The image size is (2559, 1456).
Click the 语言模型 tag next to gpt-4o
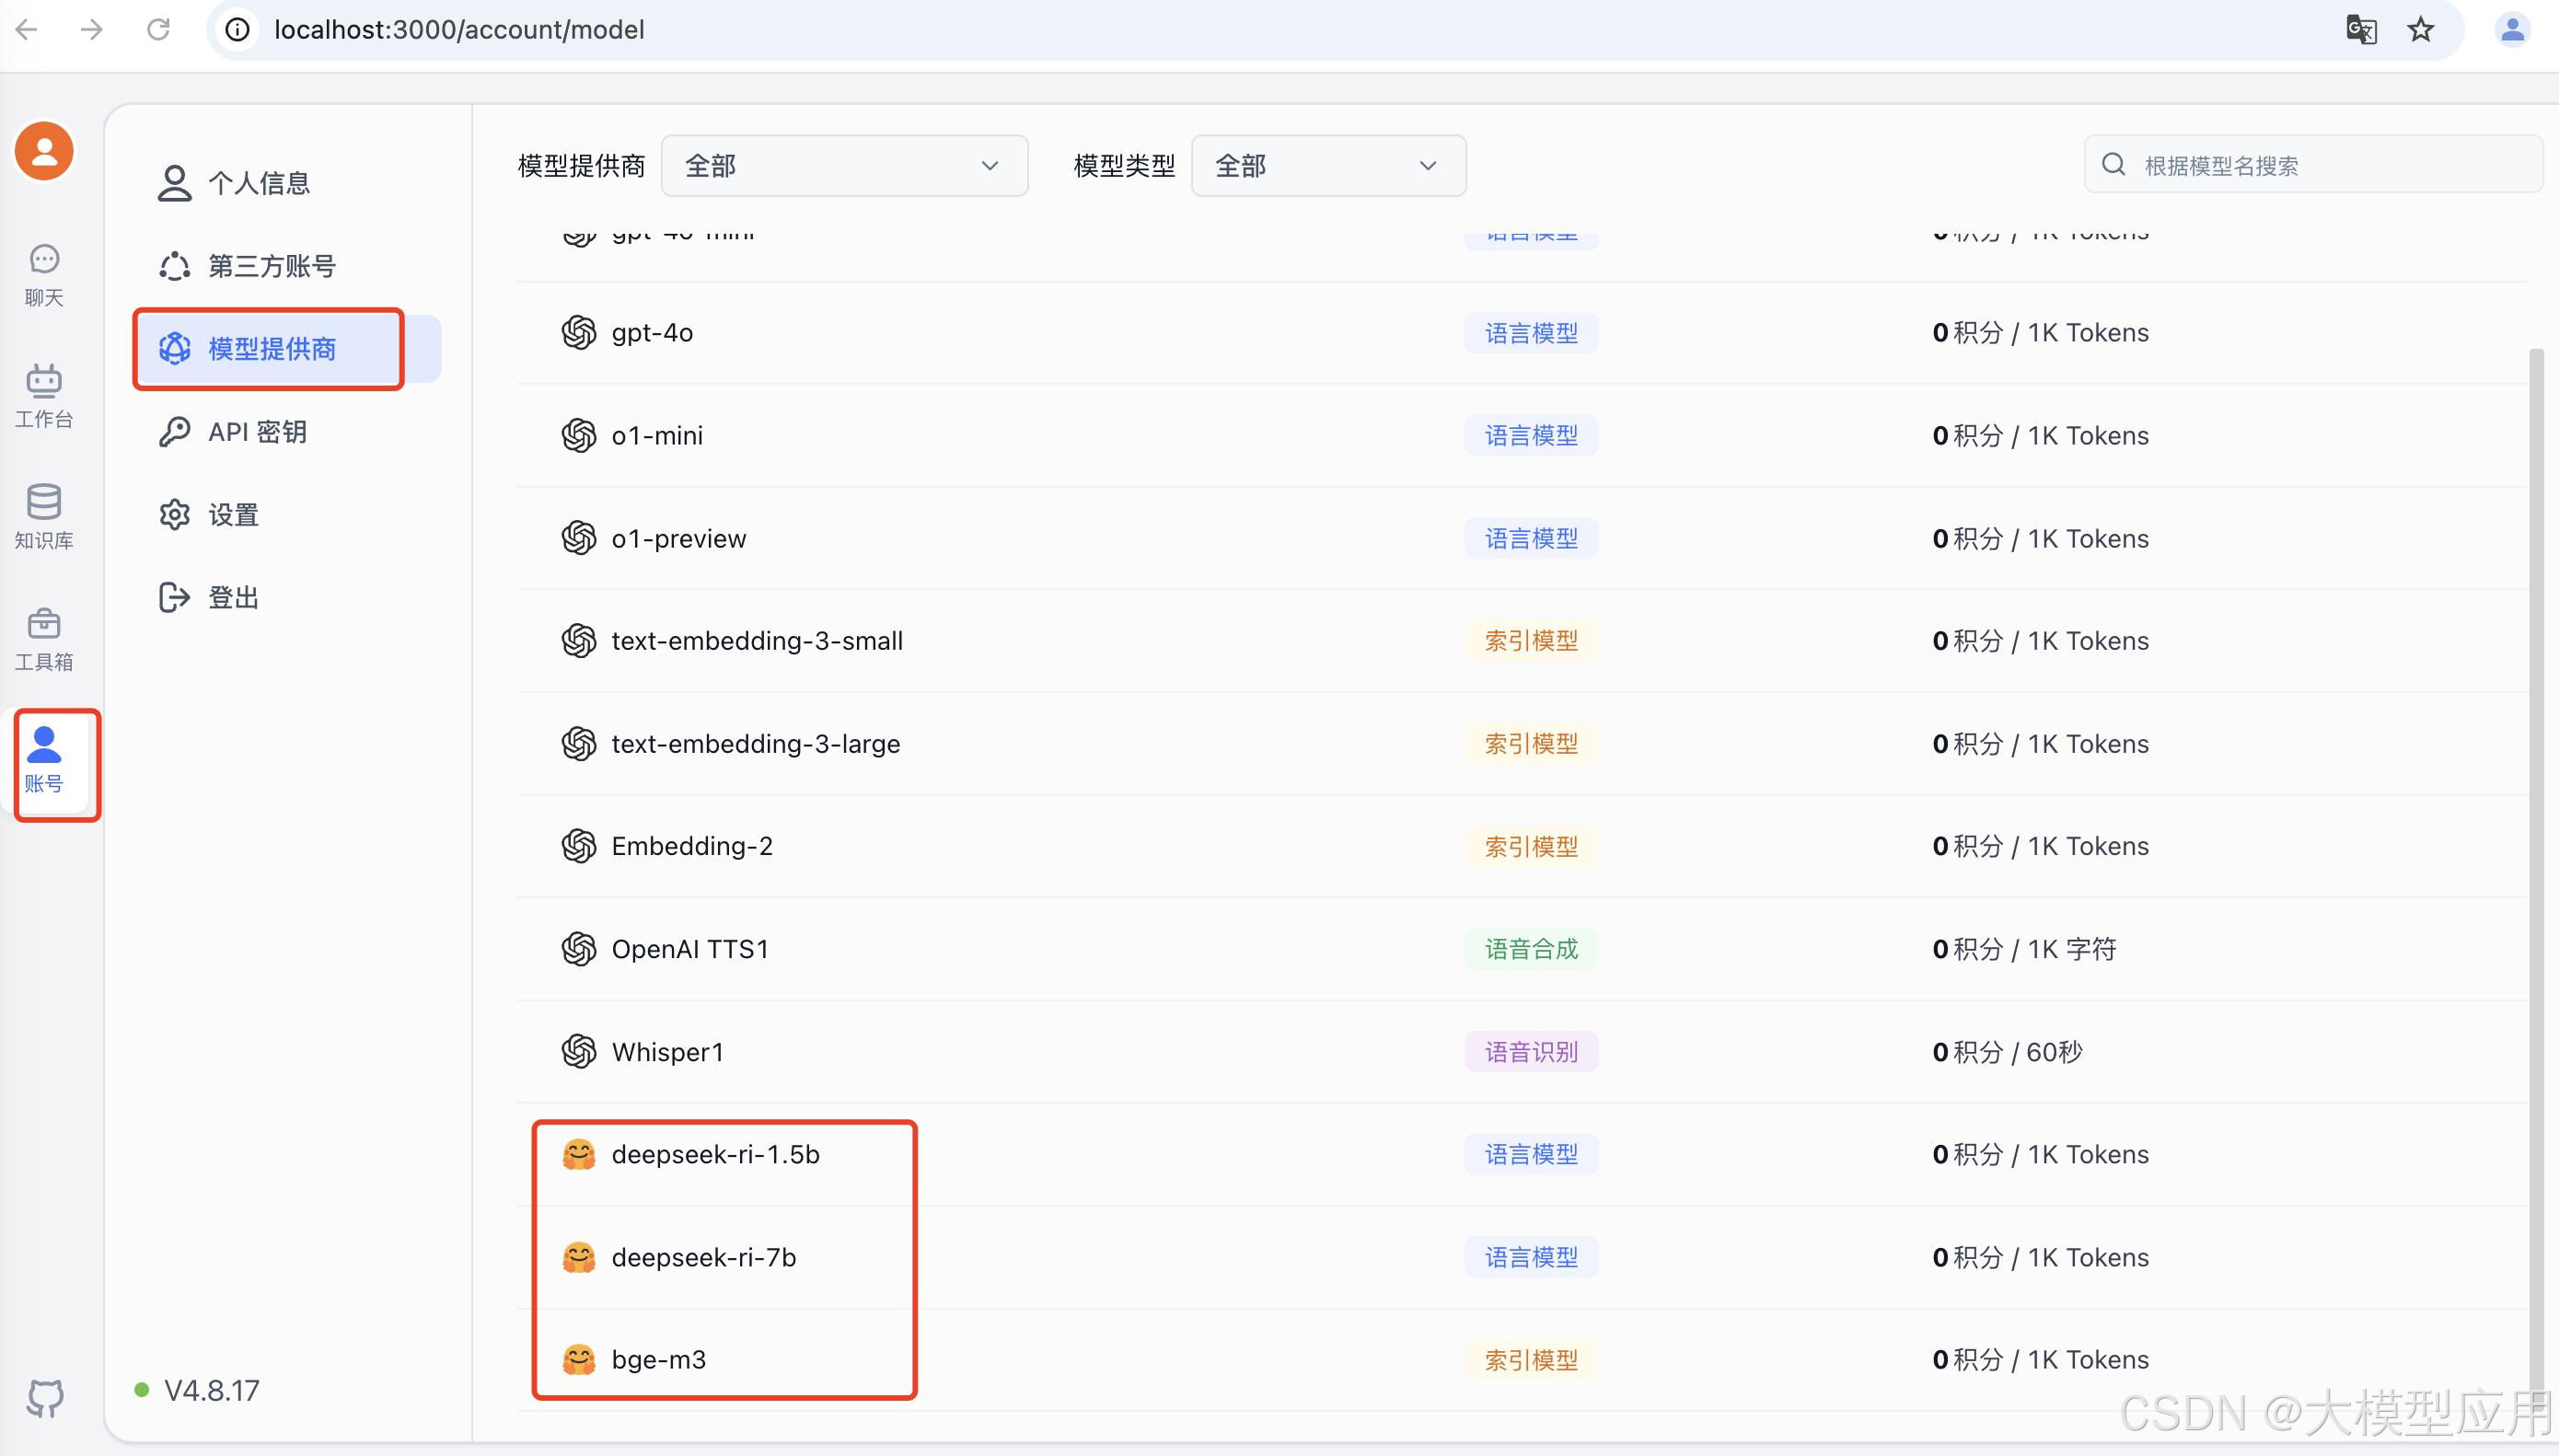pyautogui.click(x=1529, y=332)
